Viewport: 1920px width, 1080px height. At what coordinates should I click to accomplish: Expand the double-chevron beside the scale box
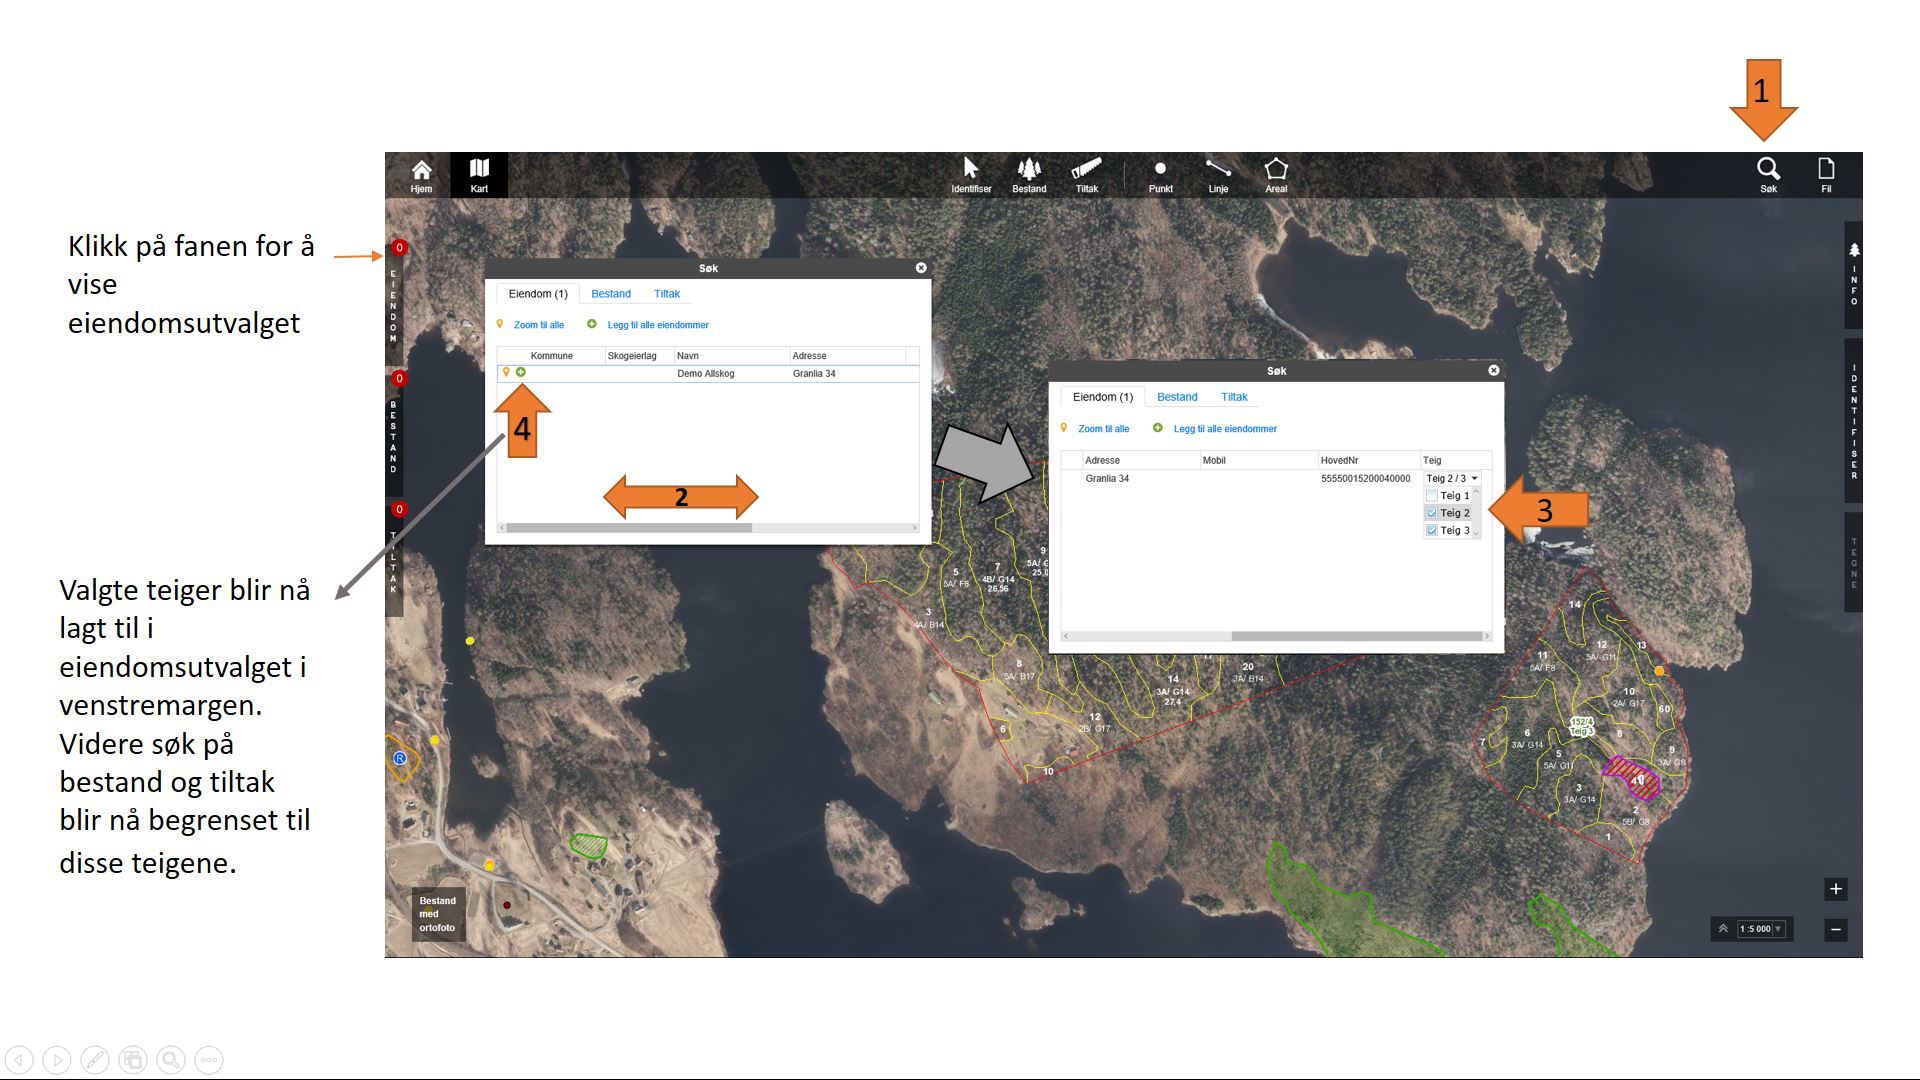tap(1723, 929)
